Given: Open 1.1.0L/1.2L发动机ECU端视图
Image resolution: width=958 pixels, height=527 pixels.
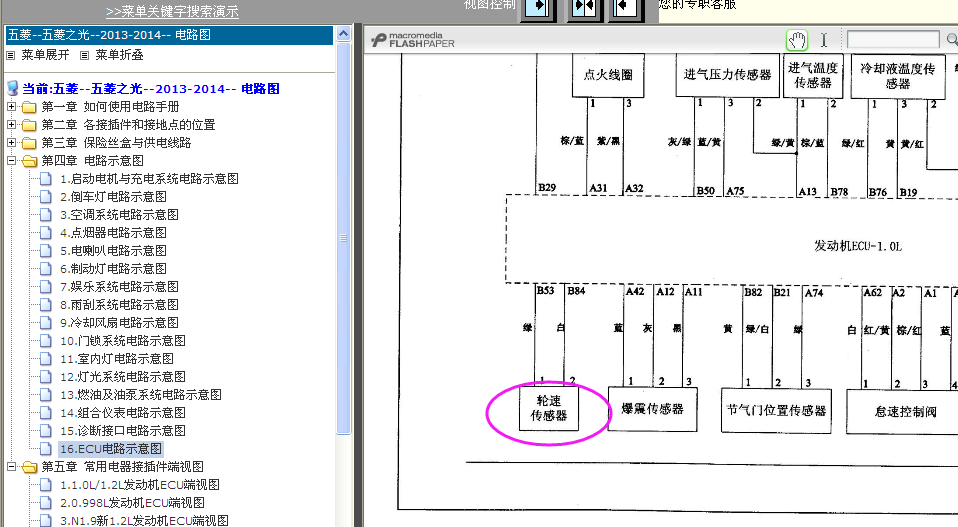Looking at the screenshot, I should [x=140, y=485].
